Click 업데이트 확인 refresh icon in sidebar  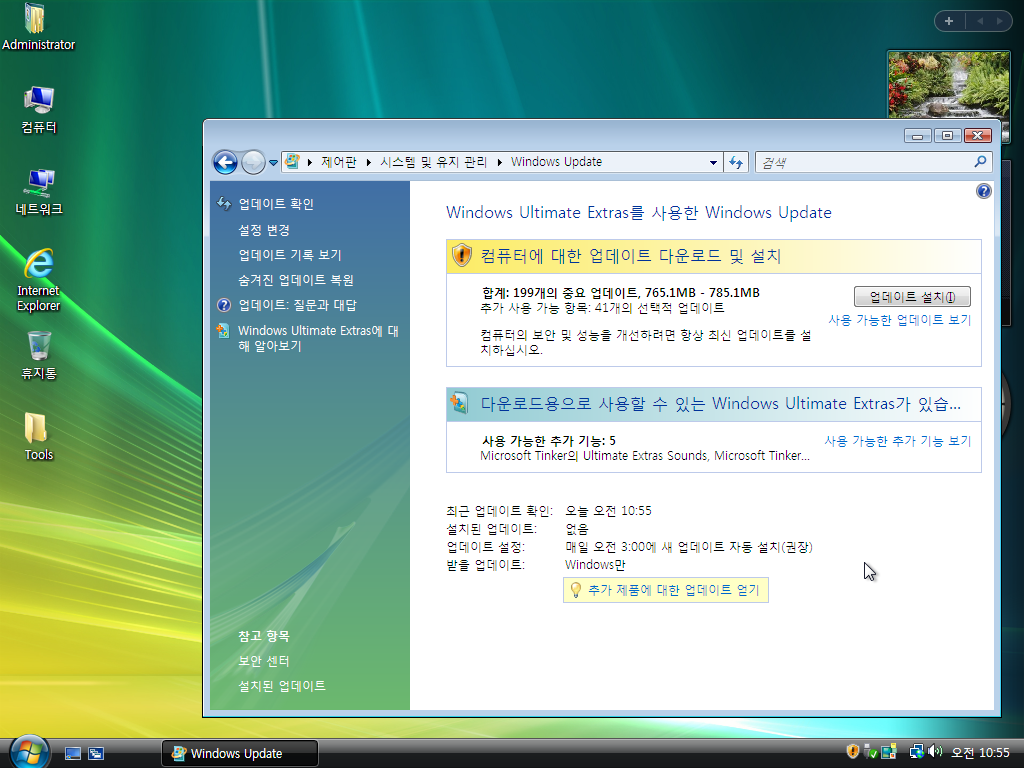coord(224,204)
